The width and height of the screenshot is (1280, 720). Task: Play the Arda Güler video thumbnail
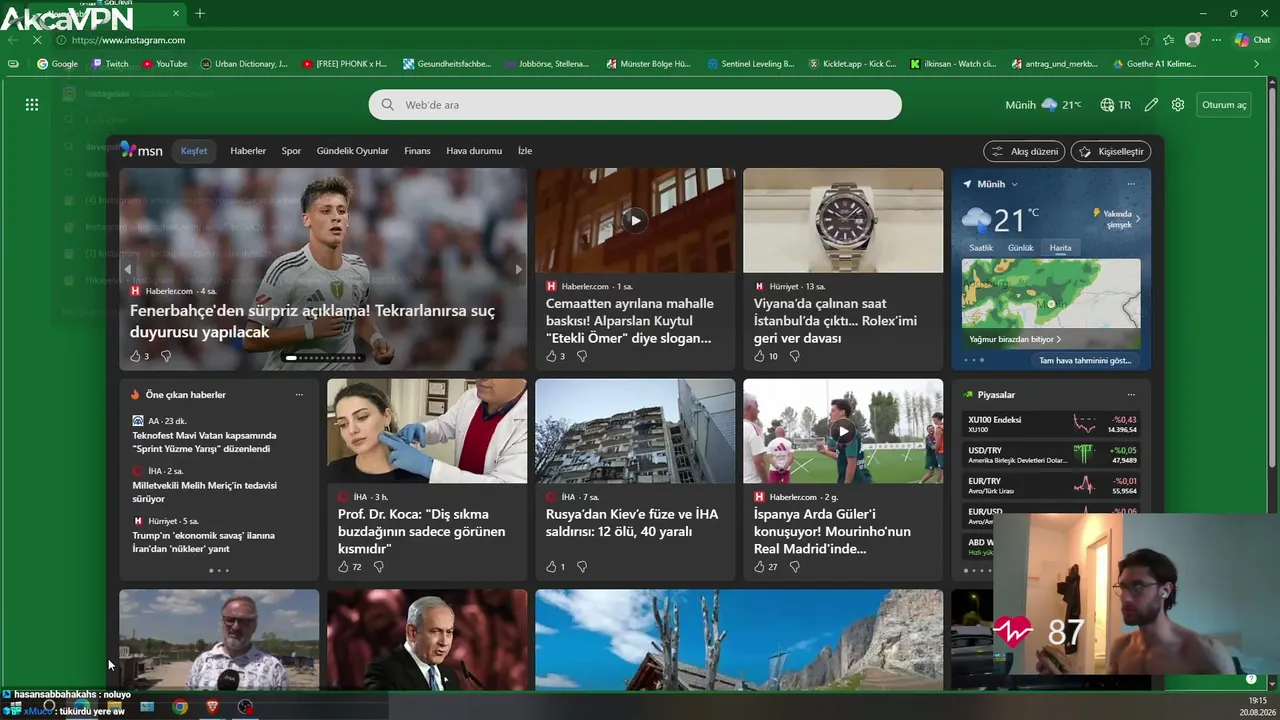click(x=843, y=432)
